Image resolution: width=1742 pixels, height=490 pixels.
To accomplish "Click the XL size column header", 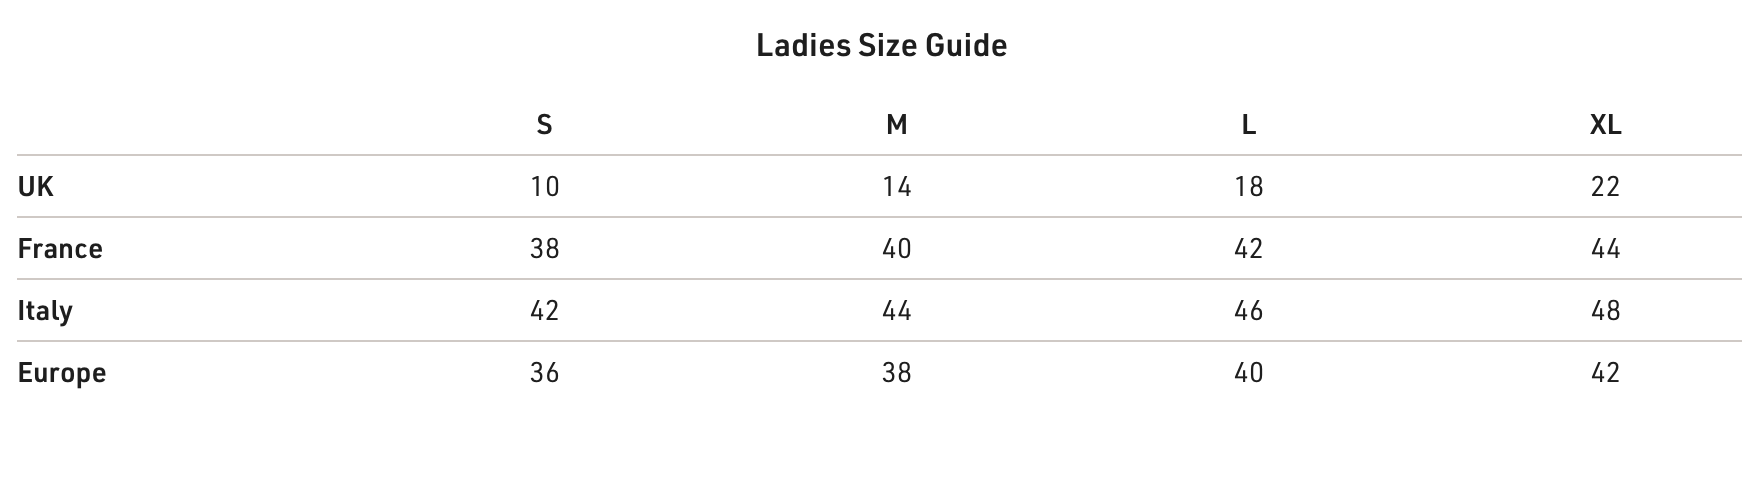I will (x=1605, y=124).
